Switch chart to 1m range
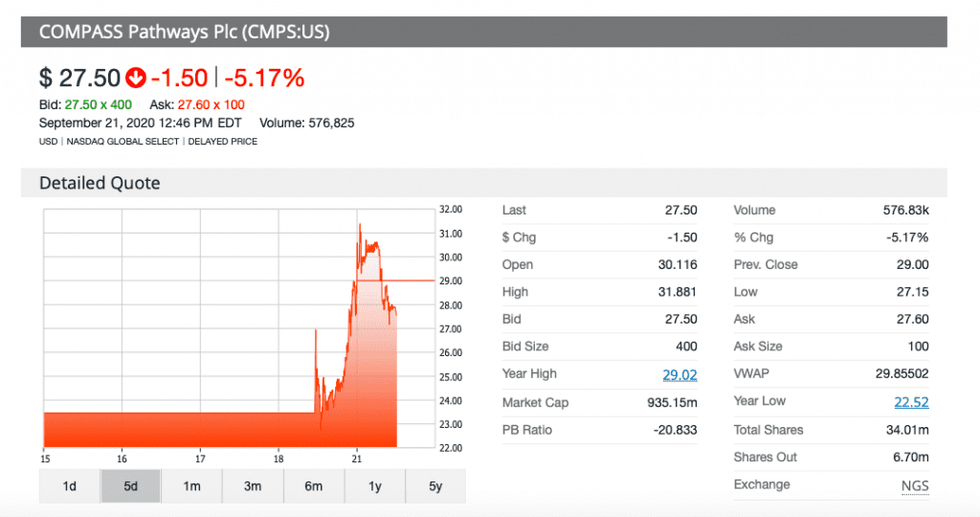The width and height of the screenshot is (980, 517). tap(191, 486)
